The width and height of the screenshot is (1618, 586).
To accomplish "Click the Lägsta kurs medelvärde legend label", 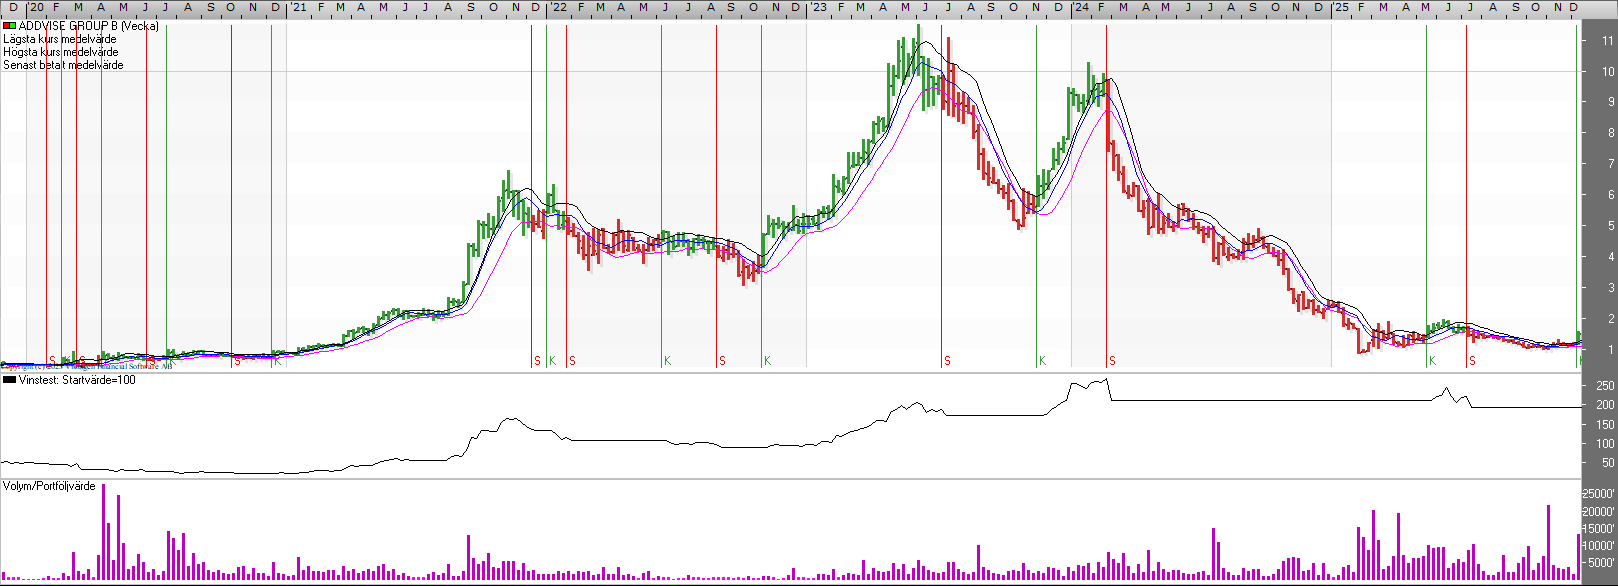I will coord(60,39).
